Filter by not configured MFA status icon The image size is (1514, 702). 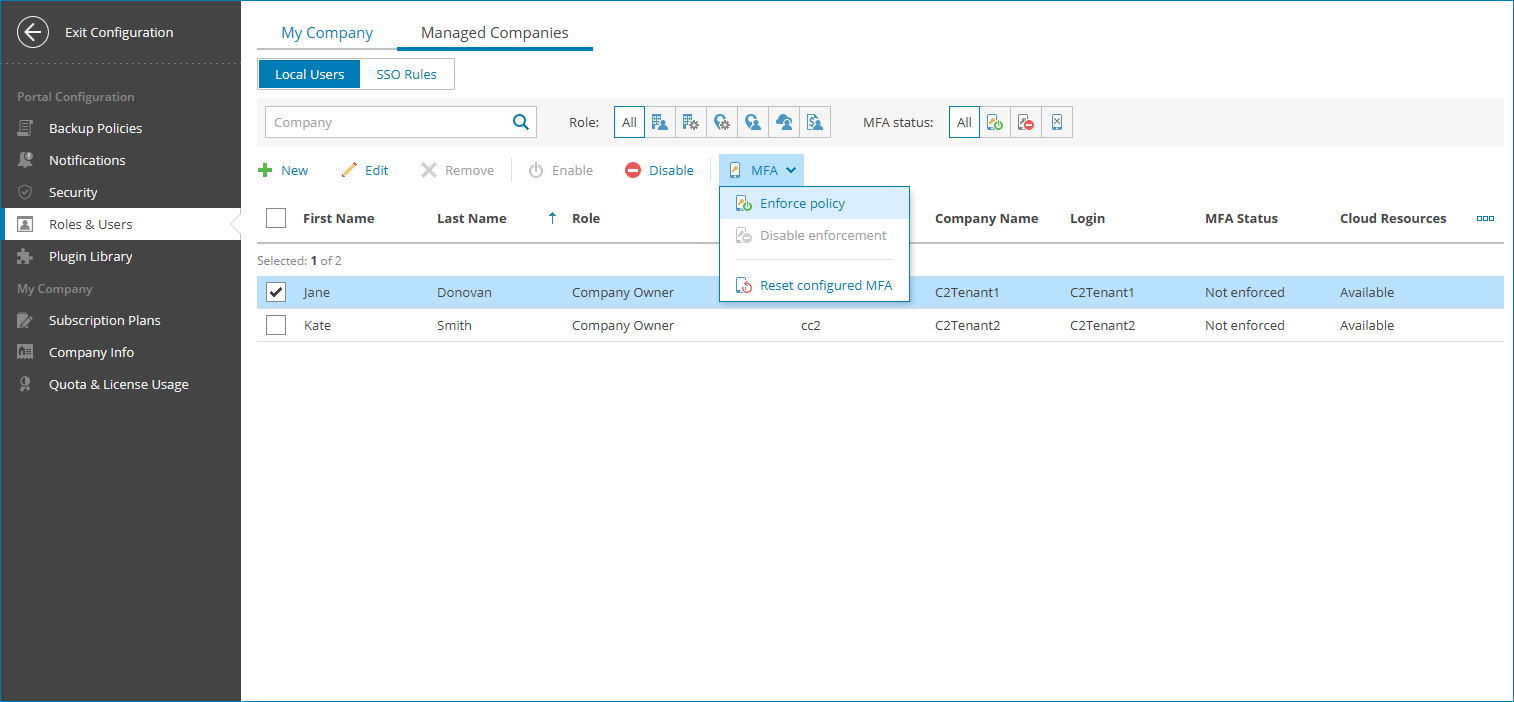(x=1057, y=121)
